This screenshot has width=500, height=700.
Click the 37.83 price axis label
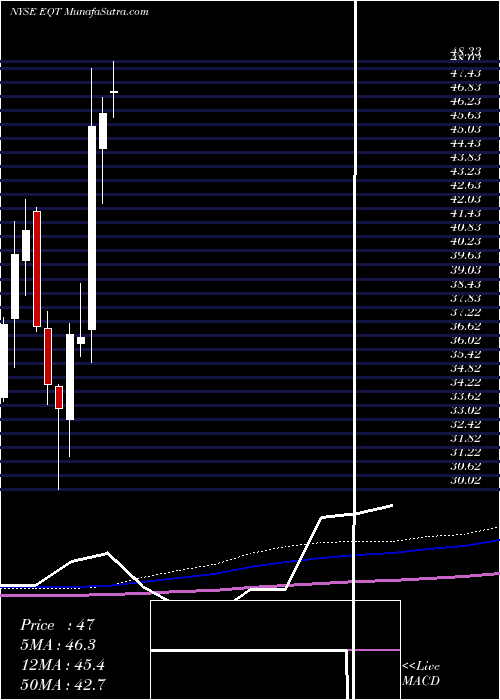(x=464, y=297)
